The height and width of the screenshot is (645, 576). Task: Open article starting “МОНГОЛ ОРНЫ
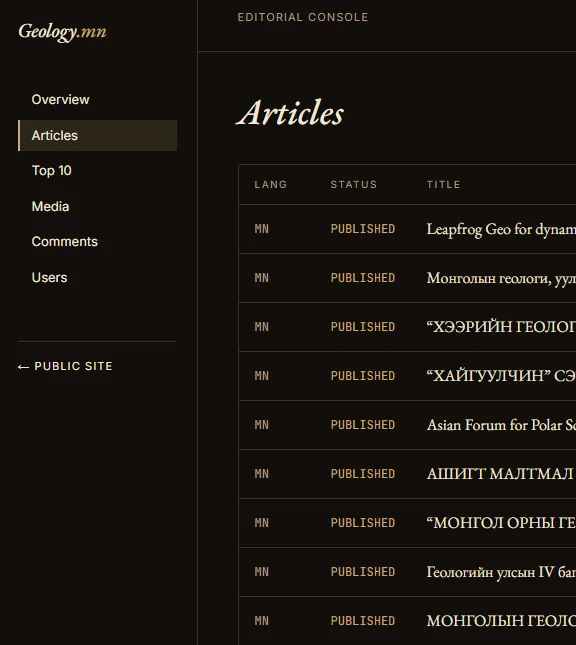coord(501,523)
